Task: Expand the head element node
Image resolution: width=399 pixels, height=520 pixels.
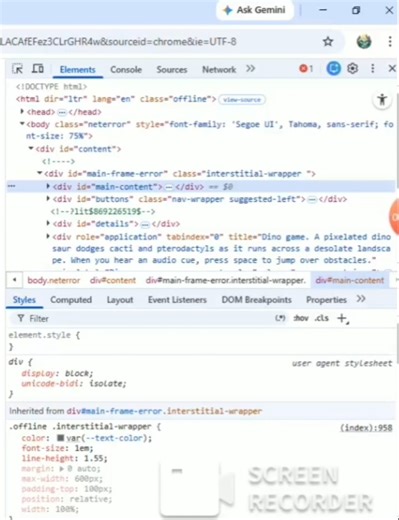Action: click(x=22, y=111)
